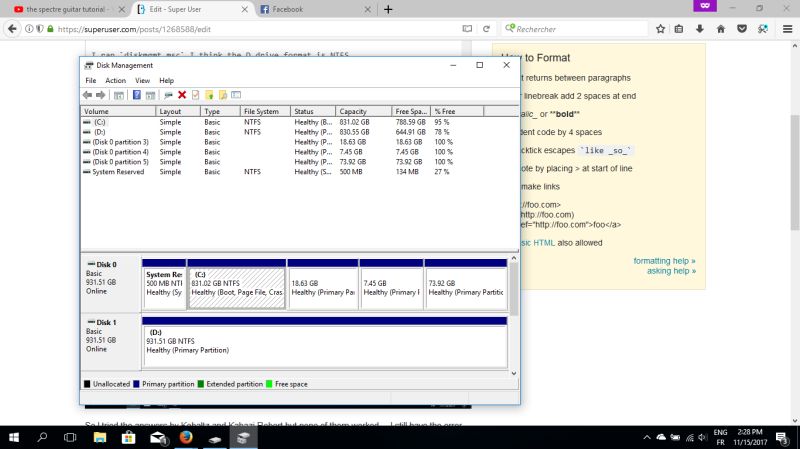Screen dimensions: 800x449
Task: Click the bookmark star icon in Firefox
Action: (x=660, y=29)
